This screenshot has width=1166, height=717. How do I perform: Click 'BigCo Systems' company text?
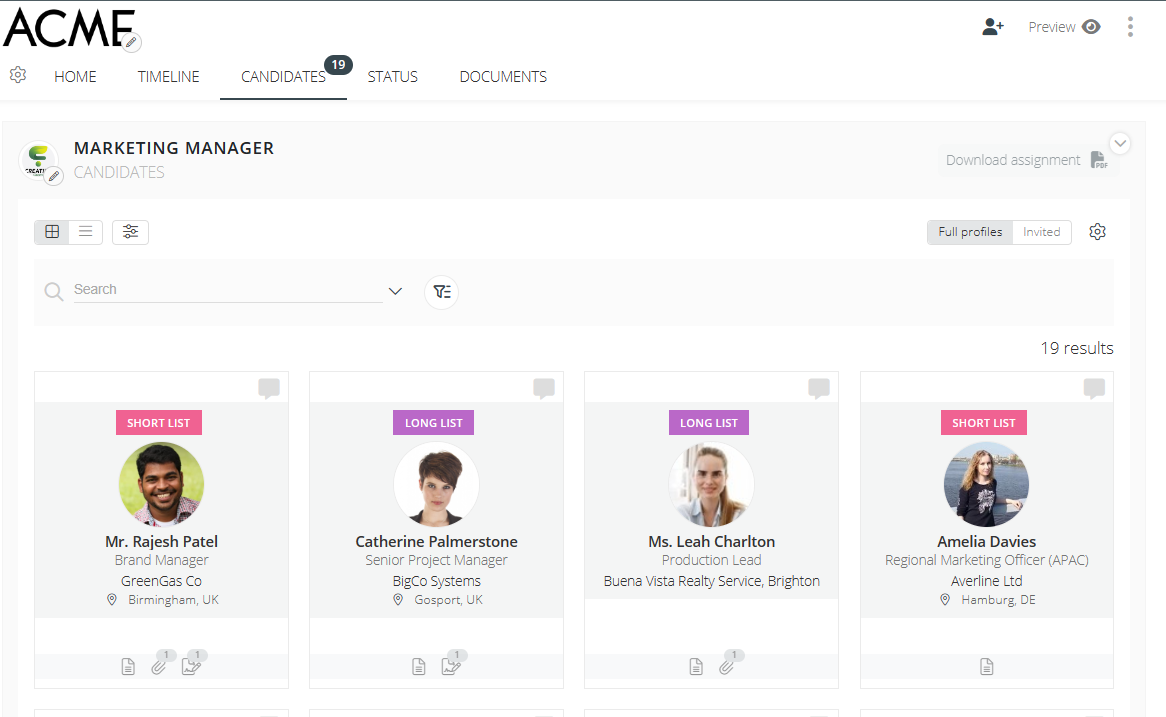point(437,581)
